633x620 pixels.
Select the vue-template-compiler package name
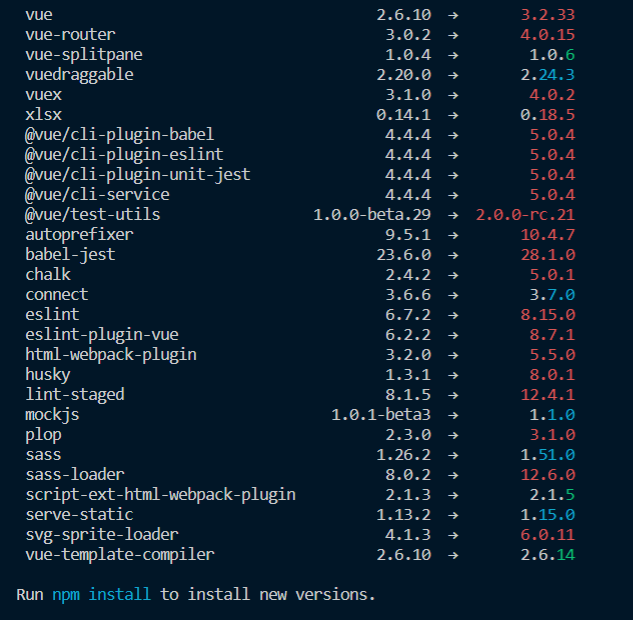(x=119, y=554)
